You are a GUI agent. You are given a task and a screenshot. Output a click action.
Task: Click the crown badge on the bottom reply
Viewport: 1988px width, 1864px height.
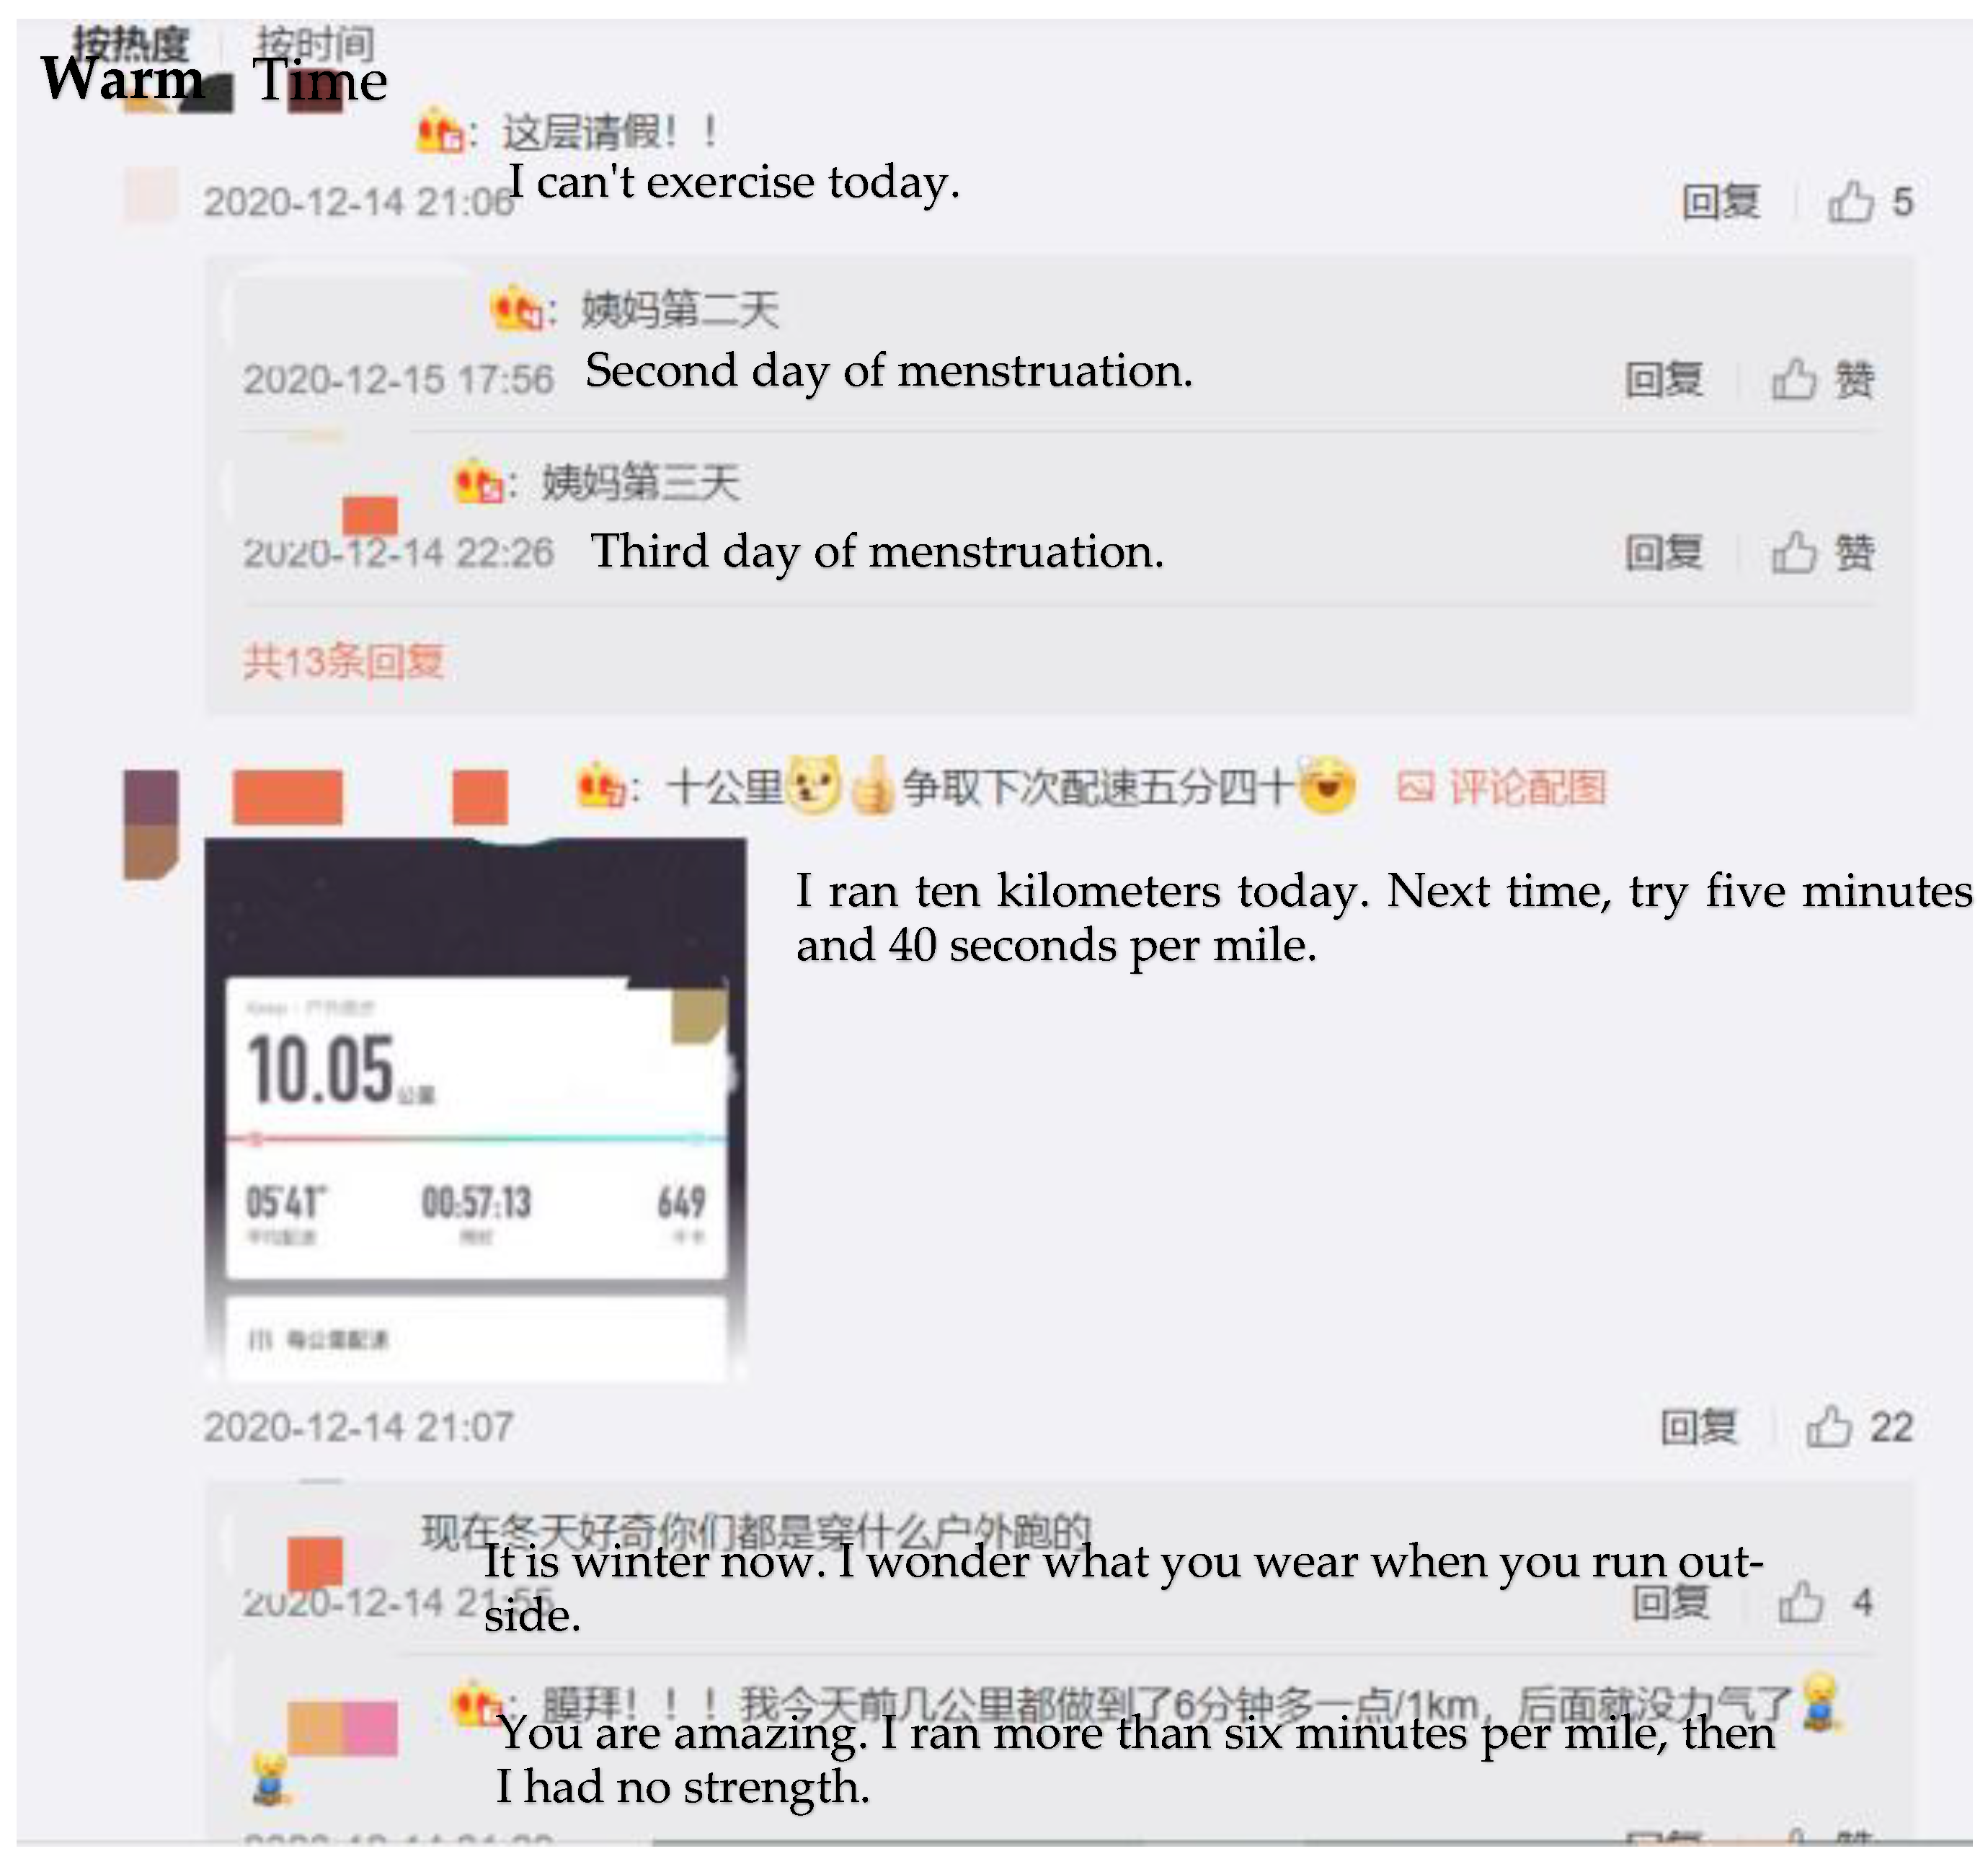476,1704
